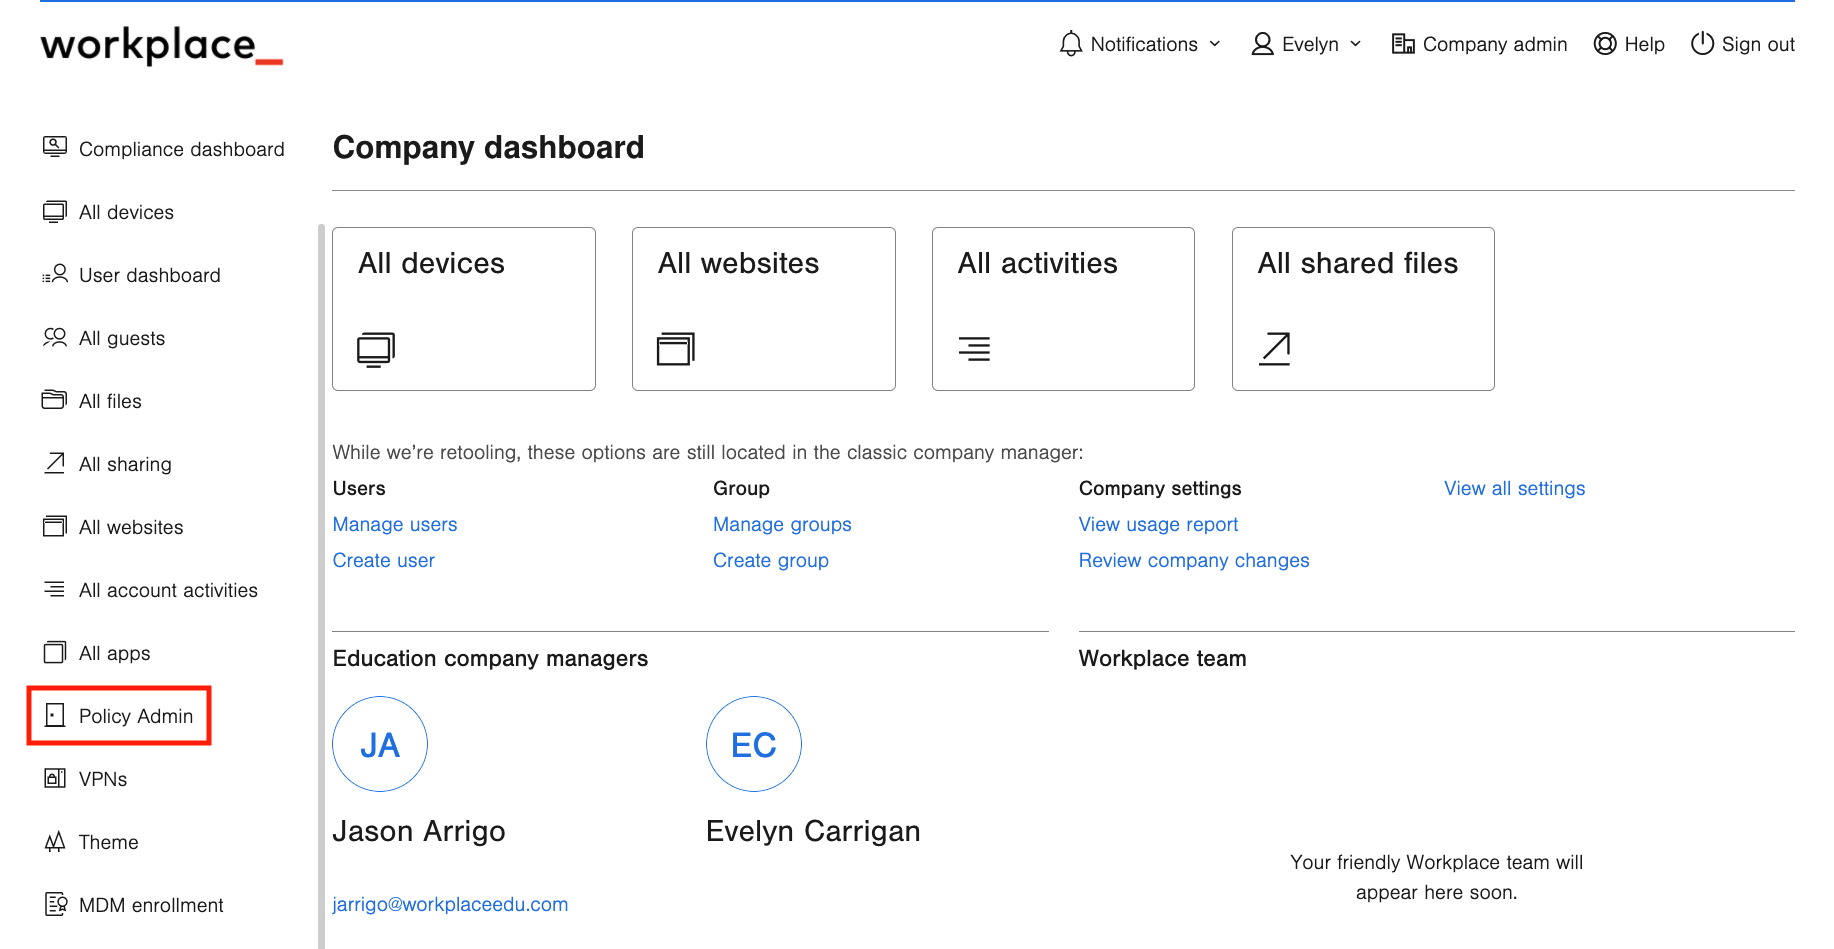Click the Theme sidebar icon
The width and height of the screenshot is (1834, 949).
pos(55,841)
